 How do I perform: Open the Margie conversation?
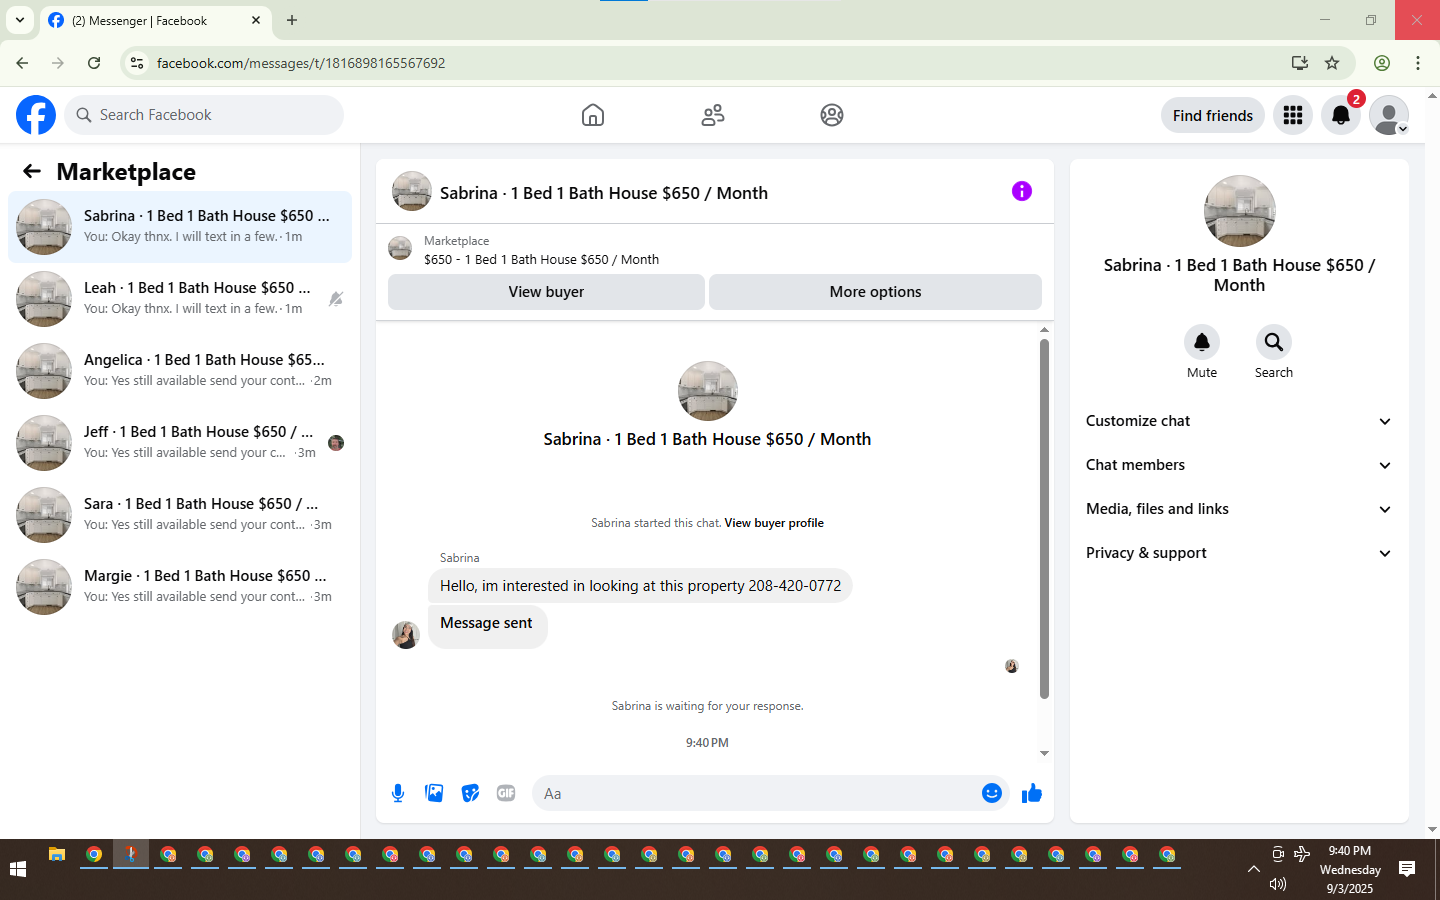pos(180,587)
